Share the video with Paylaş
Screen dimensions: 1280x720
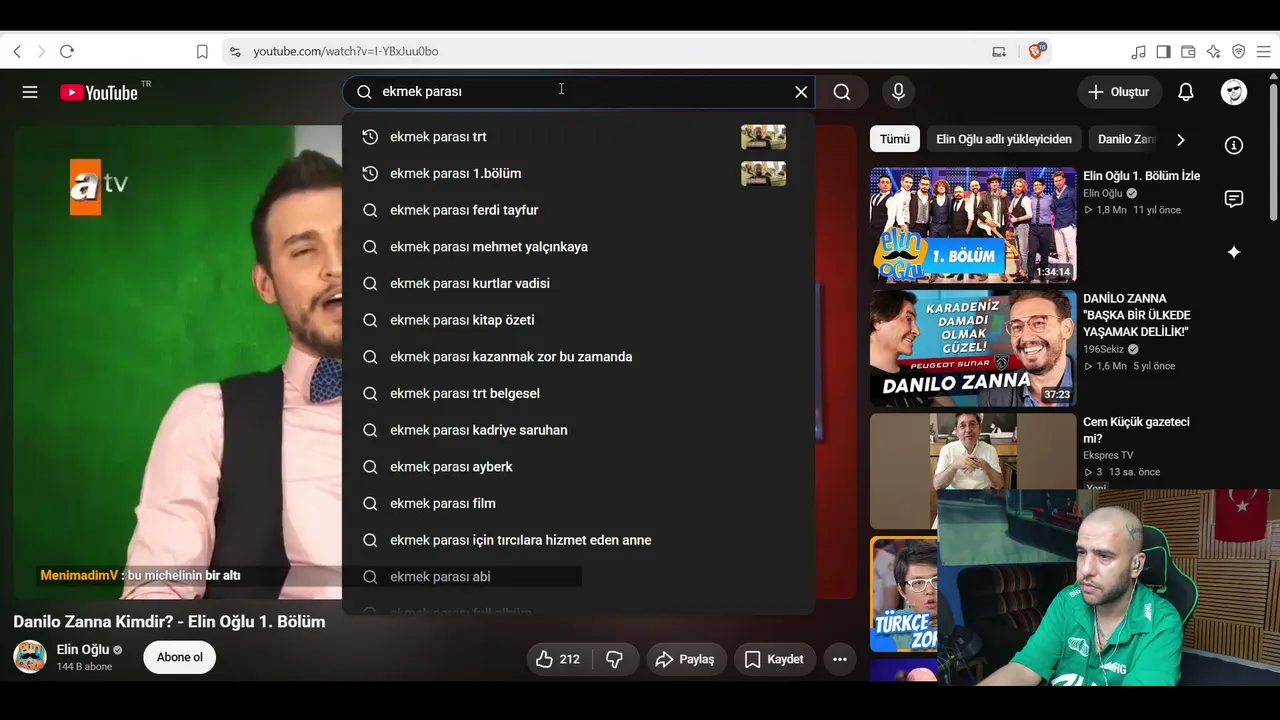click(x=685, y=659)
